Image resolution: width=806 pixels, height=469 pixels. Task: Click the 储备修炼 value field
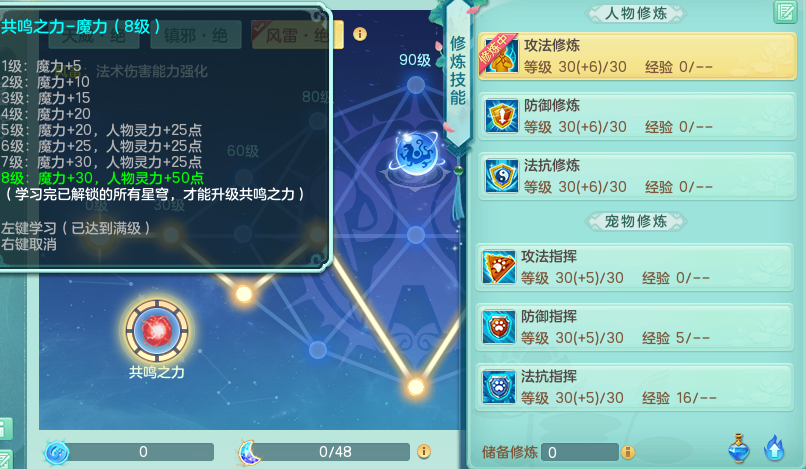(580, 452)
